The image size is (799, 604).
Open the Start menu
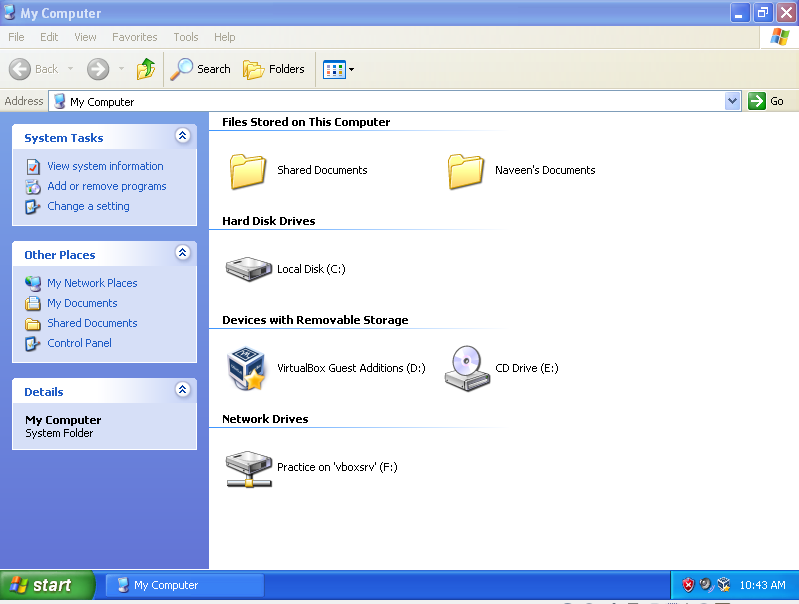(47, 585)
